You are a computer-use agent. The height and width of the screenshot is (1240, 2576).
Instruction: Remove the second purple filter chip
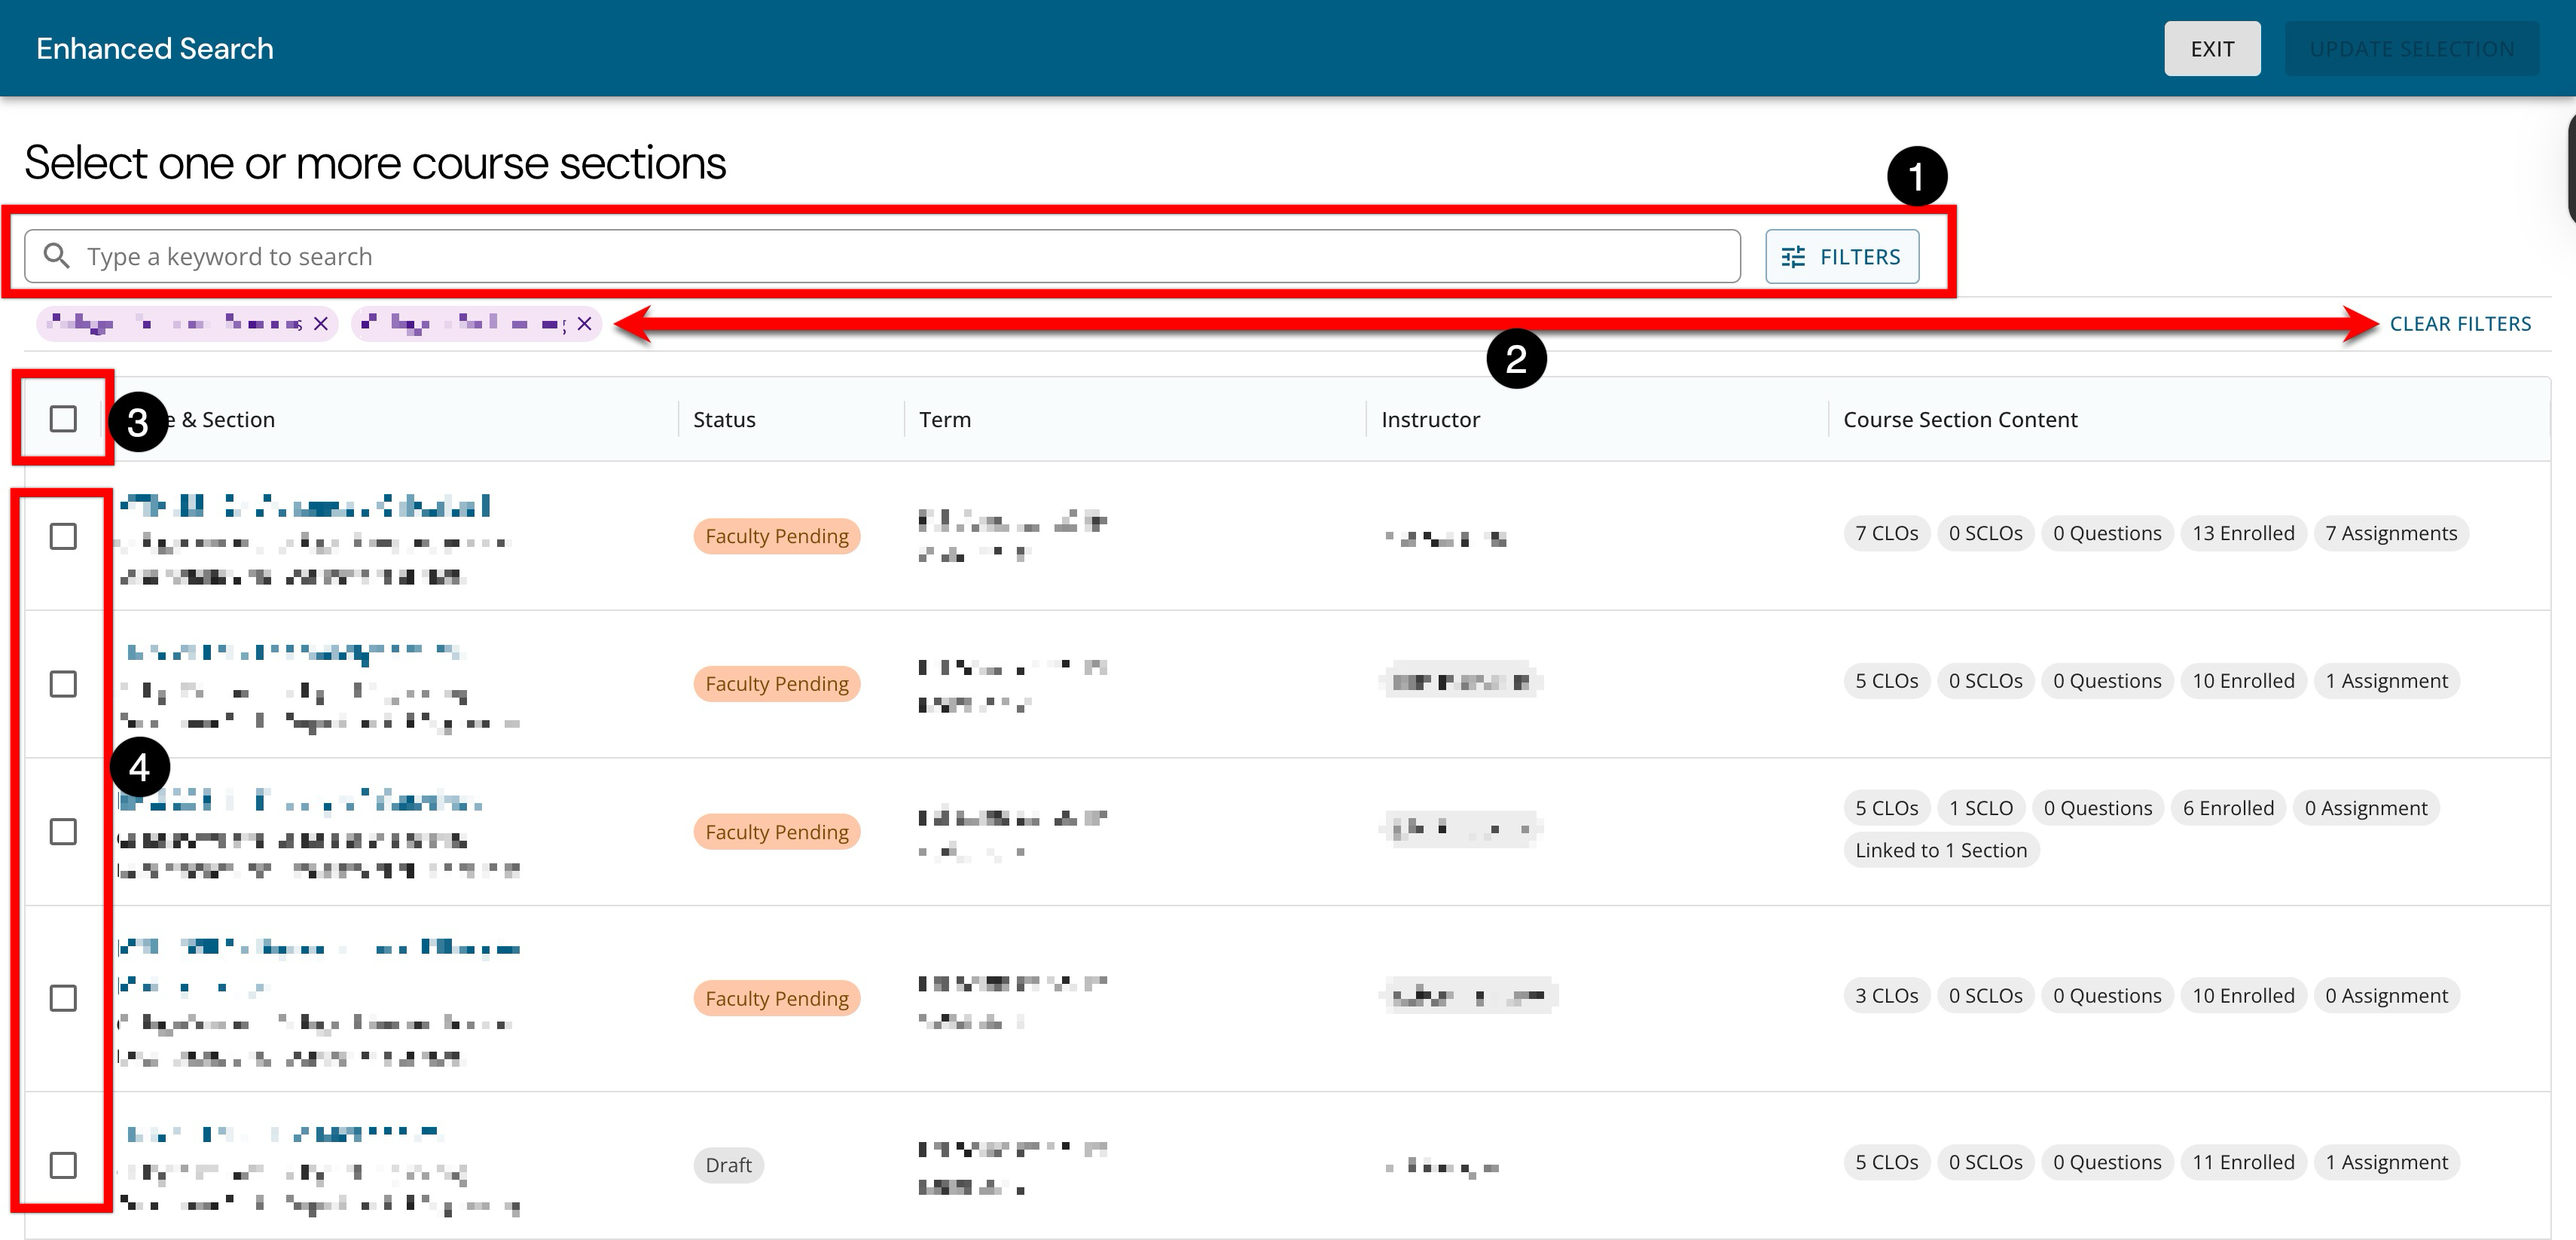(585, 323)
